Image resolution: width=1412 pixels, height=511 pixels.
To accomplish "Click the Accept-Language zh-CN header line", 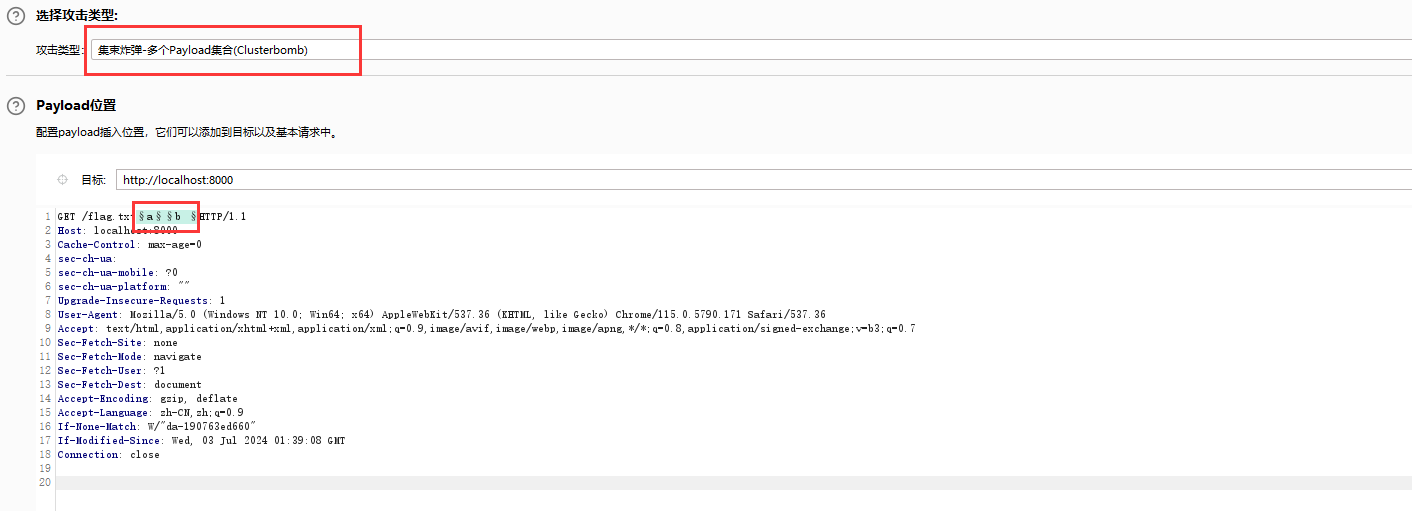I will tap(150, 412).
